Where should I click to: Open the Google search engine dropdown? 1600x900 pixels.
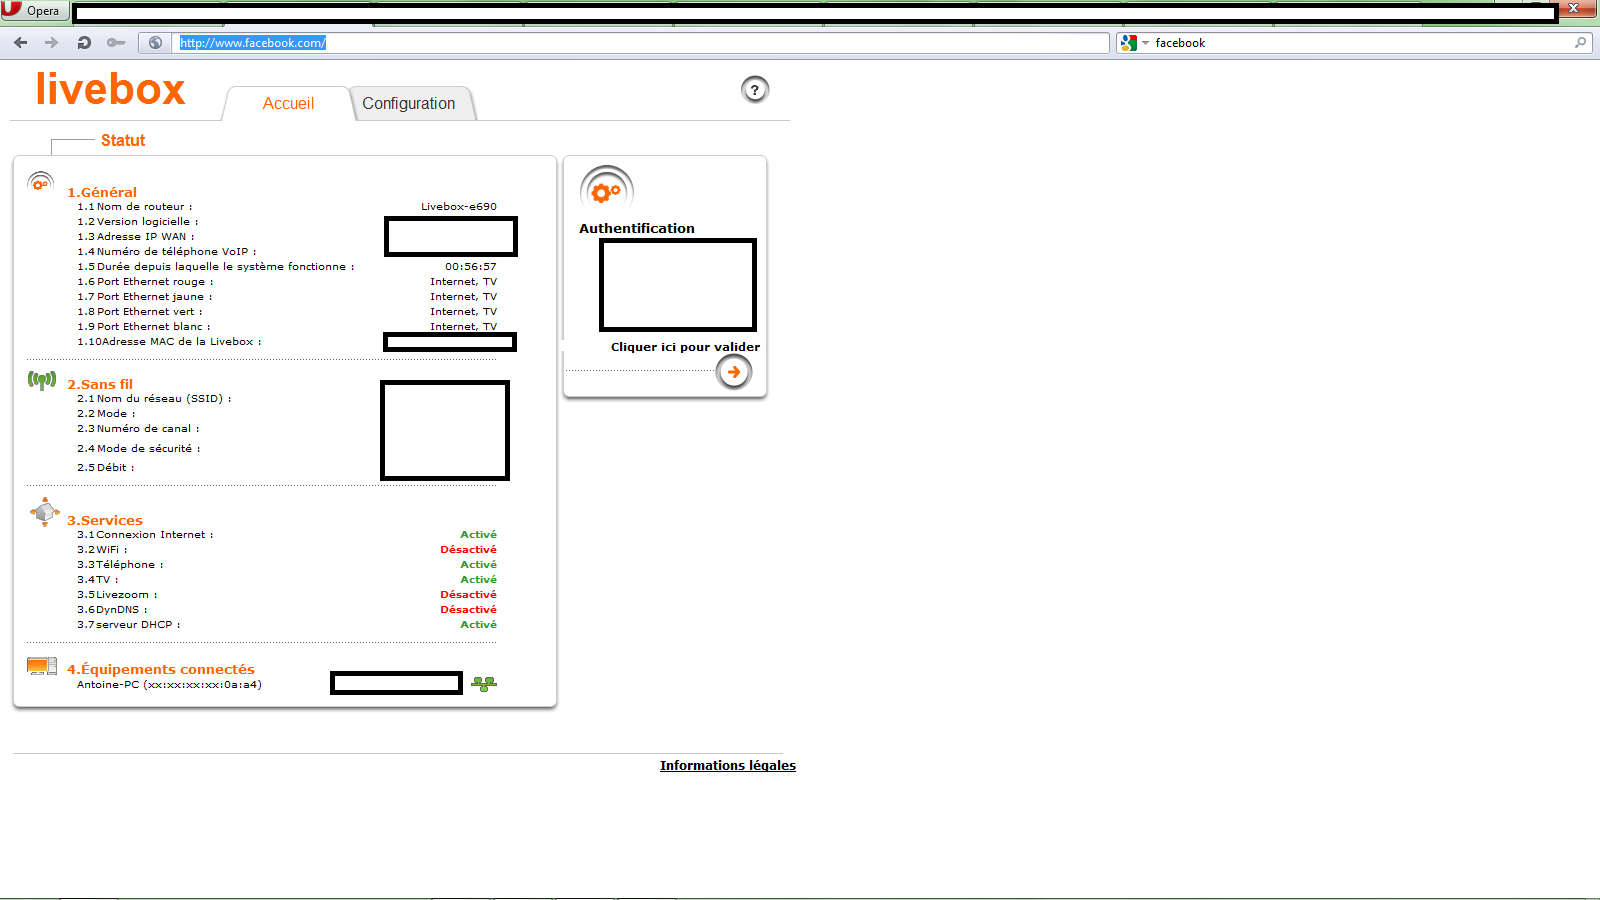click(x=1134, y=43)
